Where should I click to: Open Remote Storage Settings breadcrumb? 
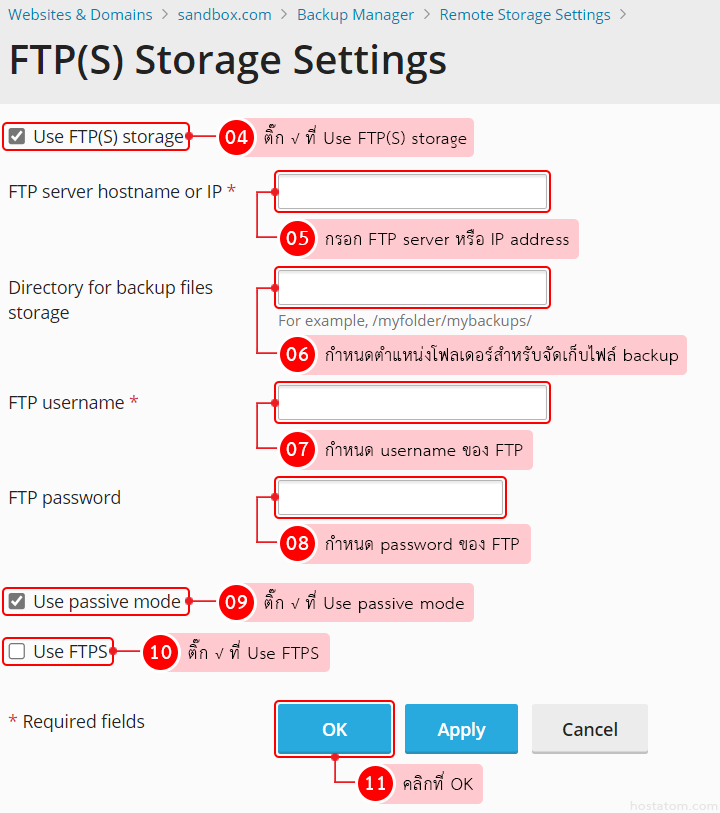tap(525, 15)
